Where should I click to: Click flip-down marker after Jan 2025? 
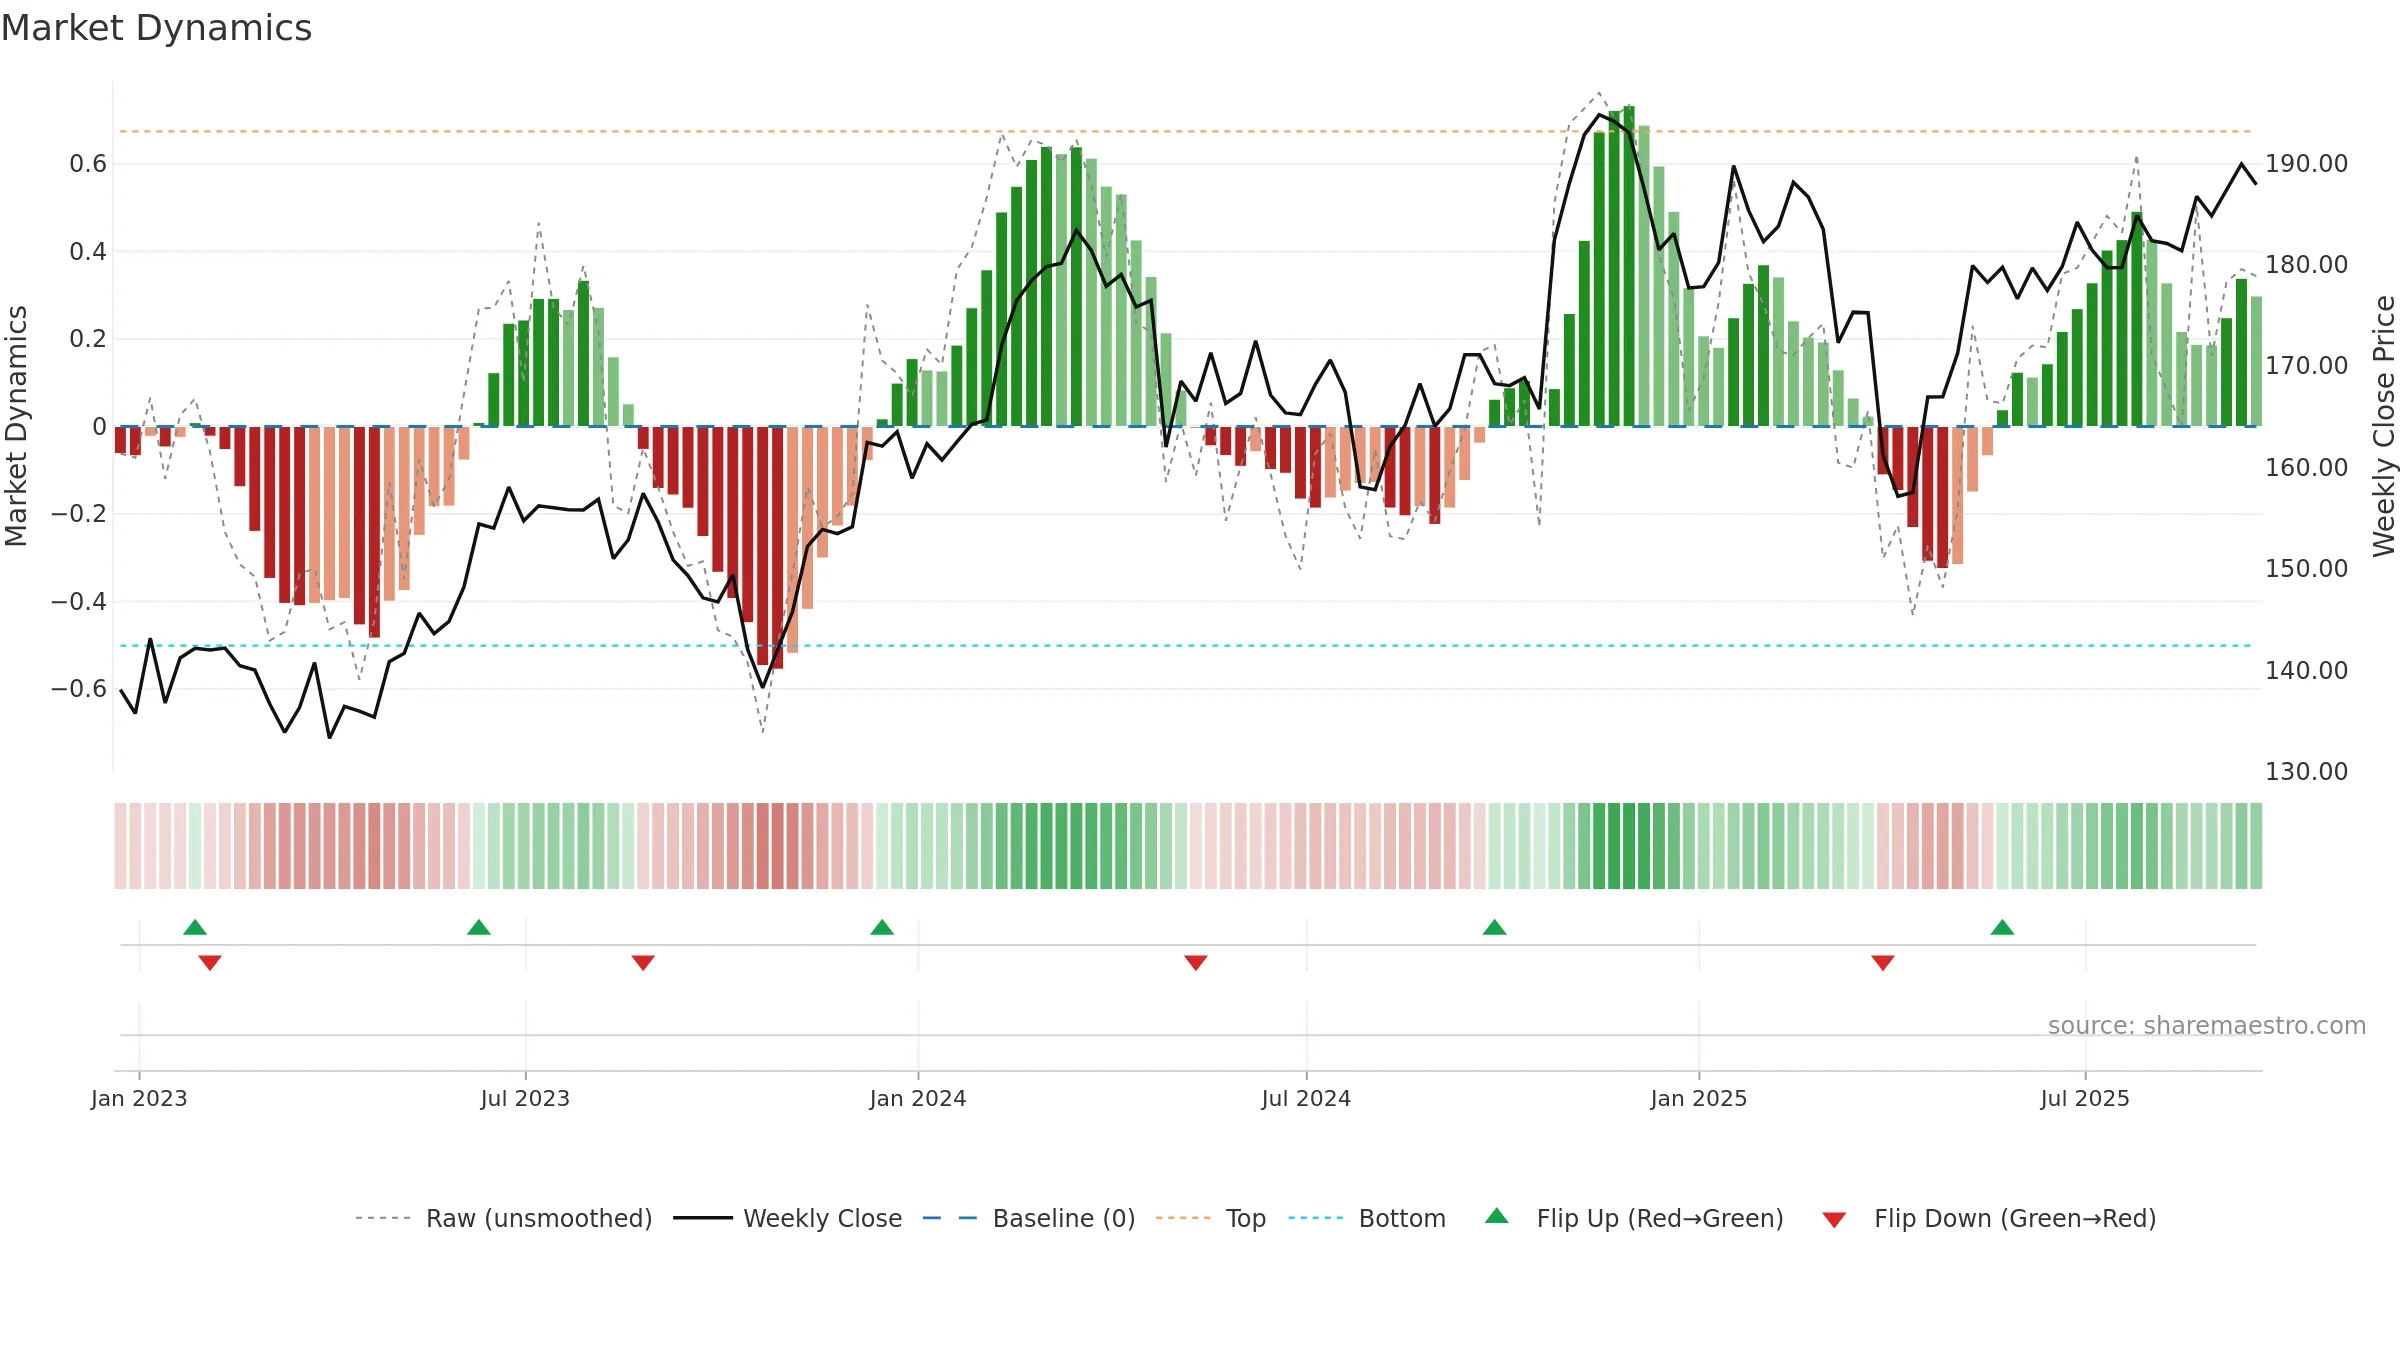[x=1883, y=963]
